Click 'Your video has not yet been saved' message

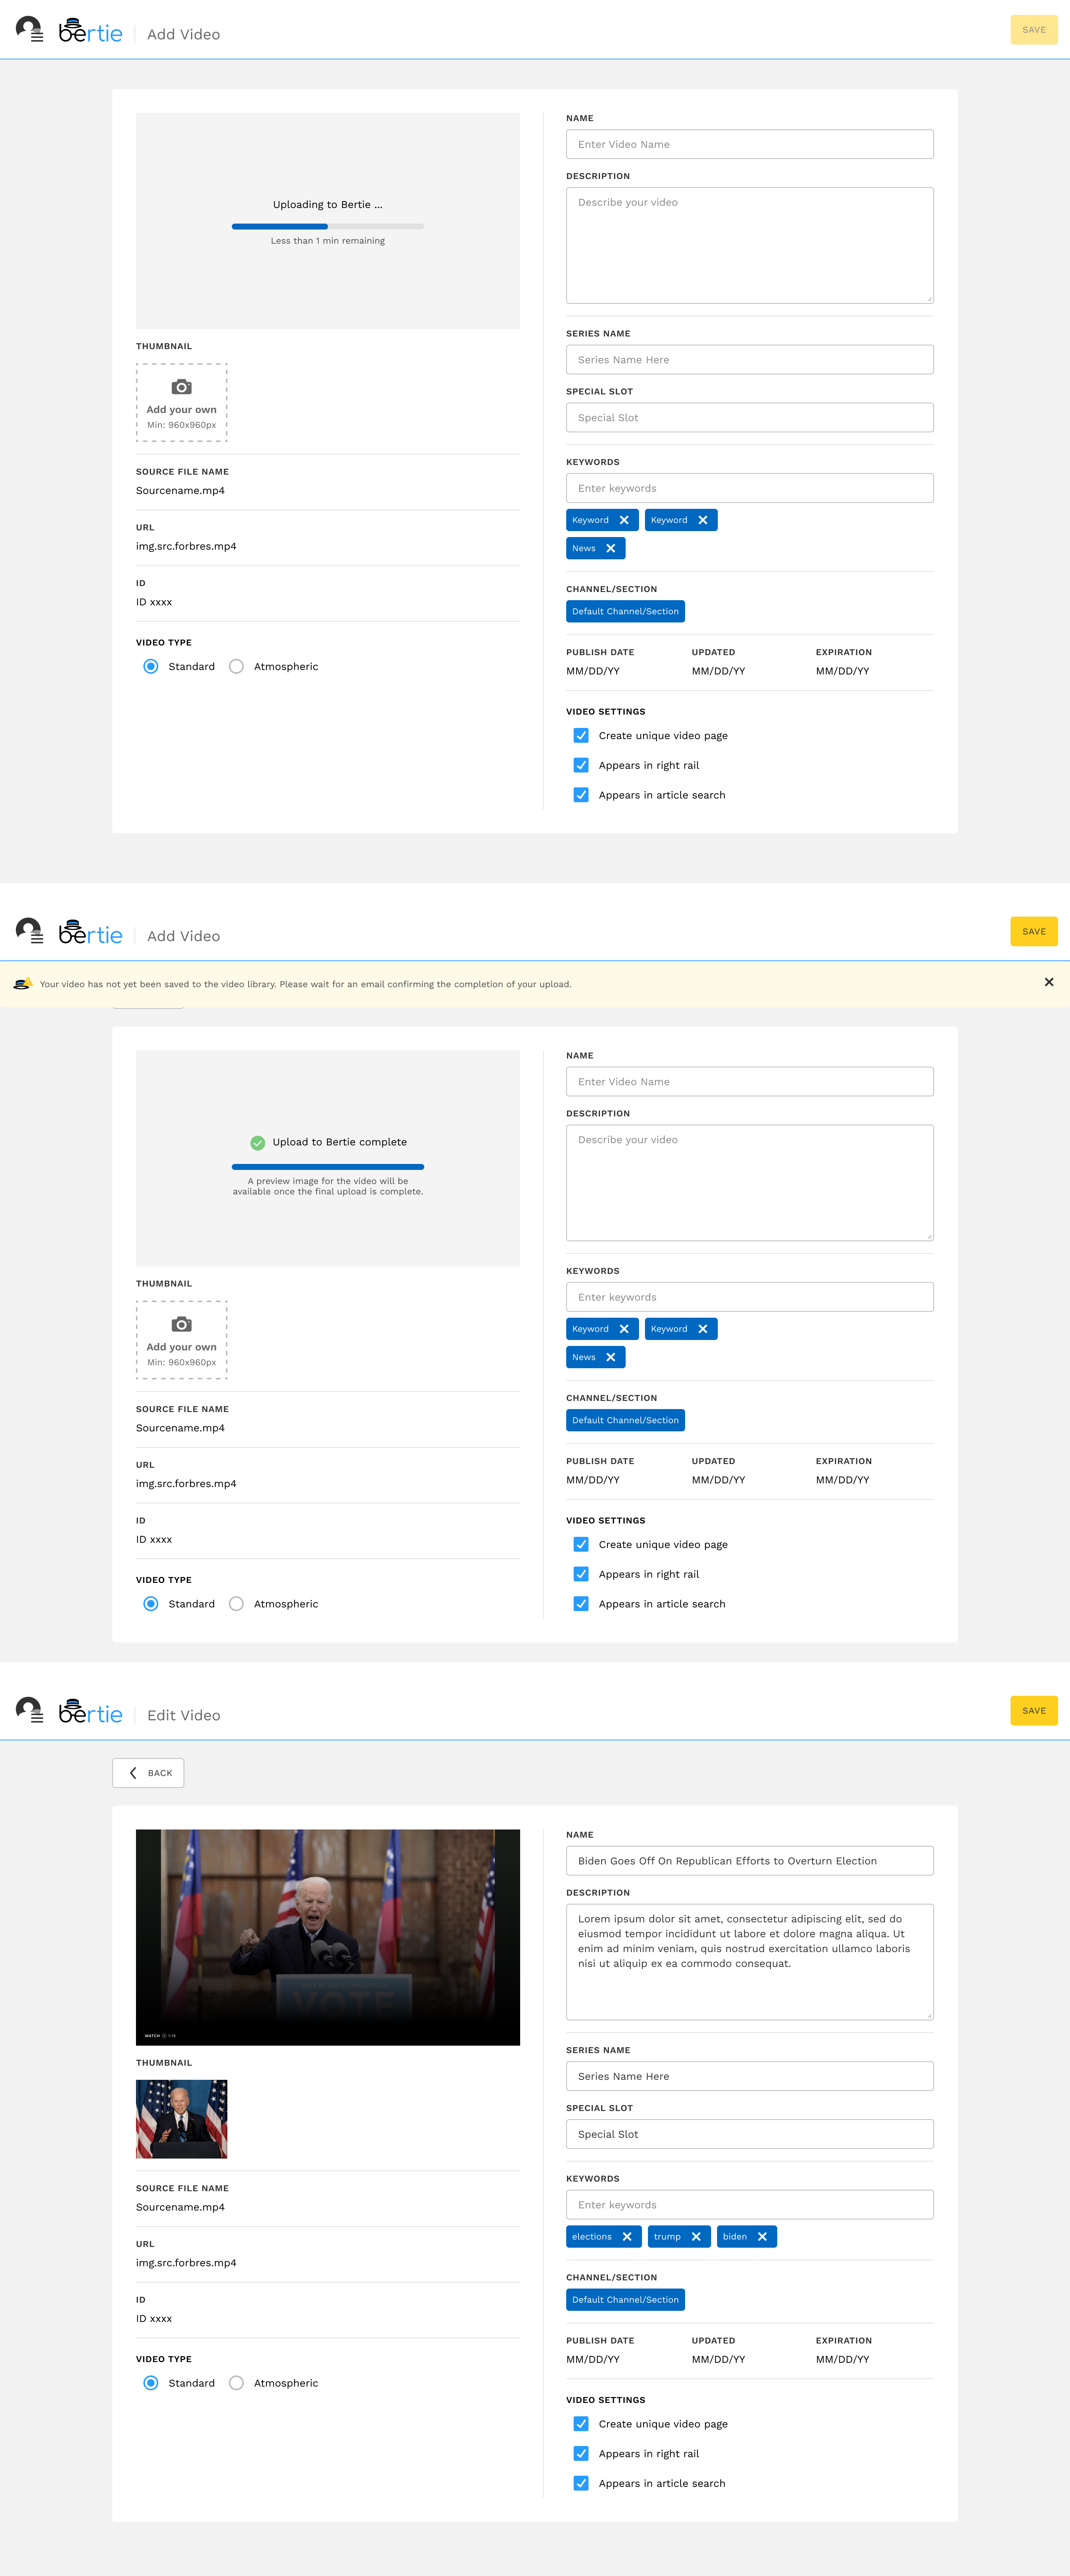pyautogui.click(x=306, y=984)
